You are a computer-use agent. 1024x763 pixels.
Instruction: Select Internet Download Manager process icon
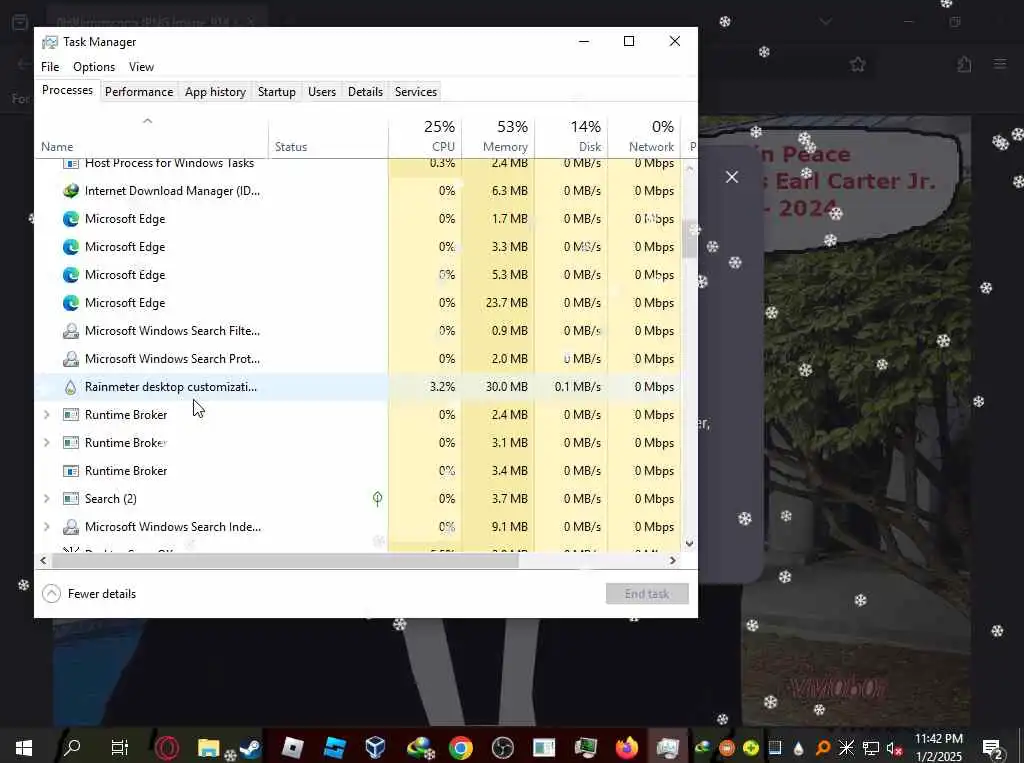click(x=71, y=191)
